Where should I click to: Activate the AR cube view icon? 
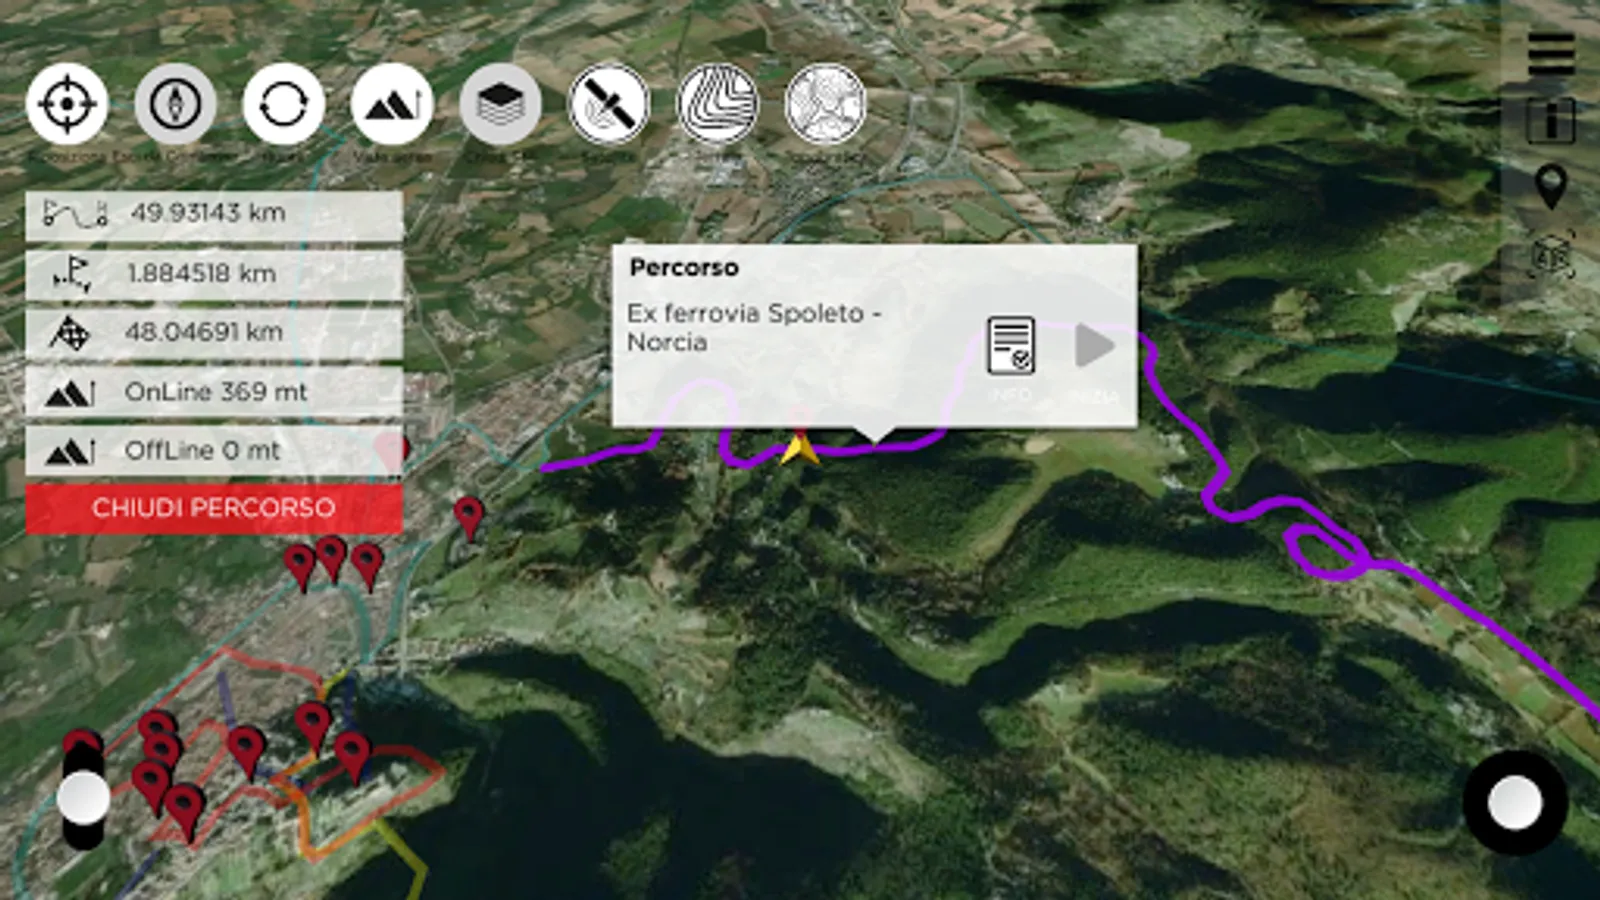click(1551, 256)
